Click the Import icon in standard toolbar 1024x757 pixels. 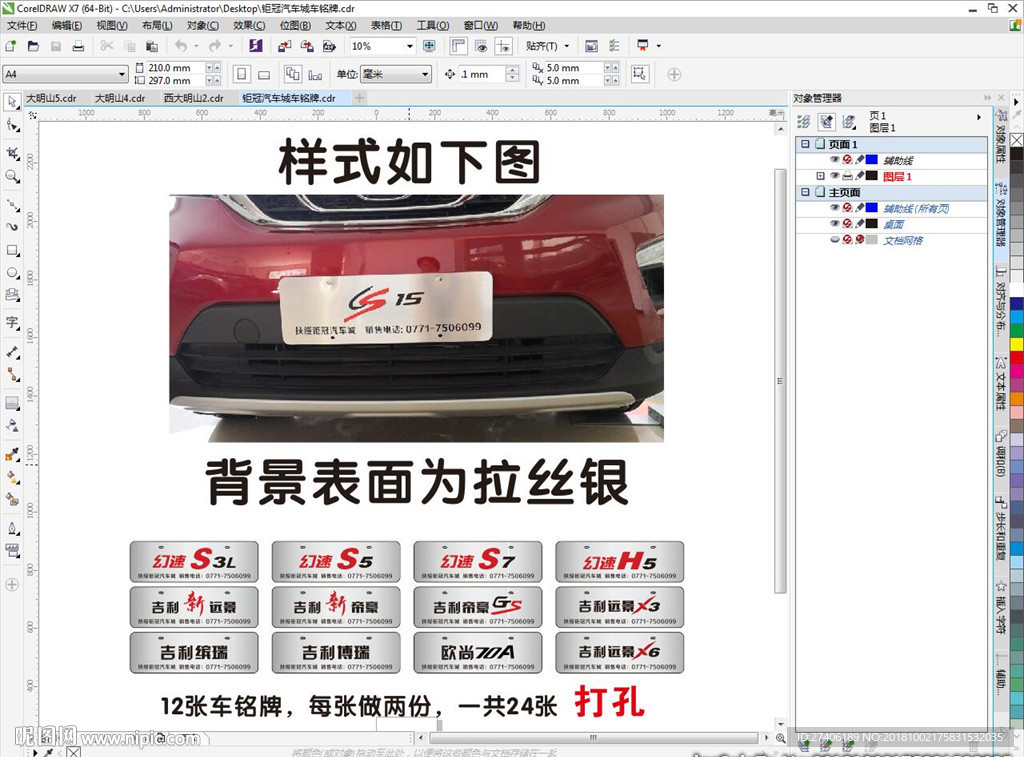pos(284,46)
